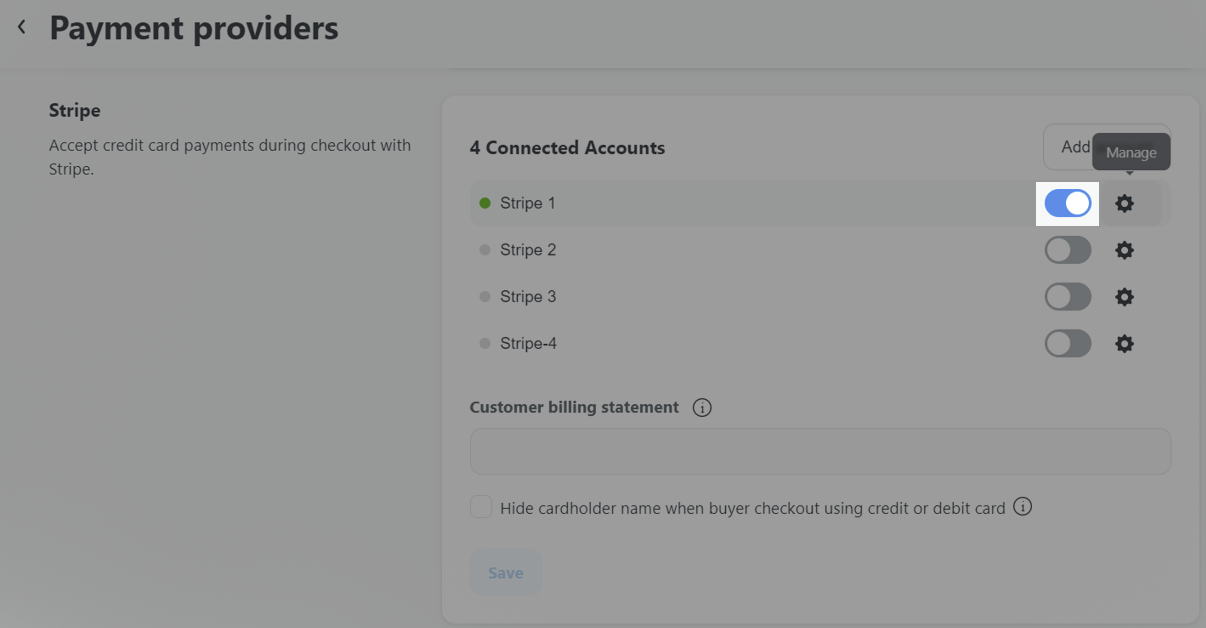This screenshot has width=1206, height=628.
Task: Enable the Stripe 2 account toggle
Action: 1068,250
